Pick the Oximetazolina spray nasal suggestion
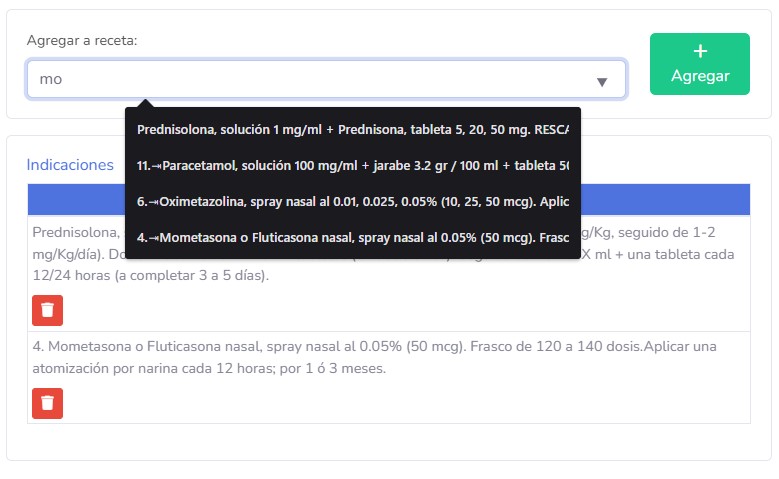The width and height of the screenshot is (779, 479). pyautogui.click(x=352, y=201)
